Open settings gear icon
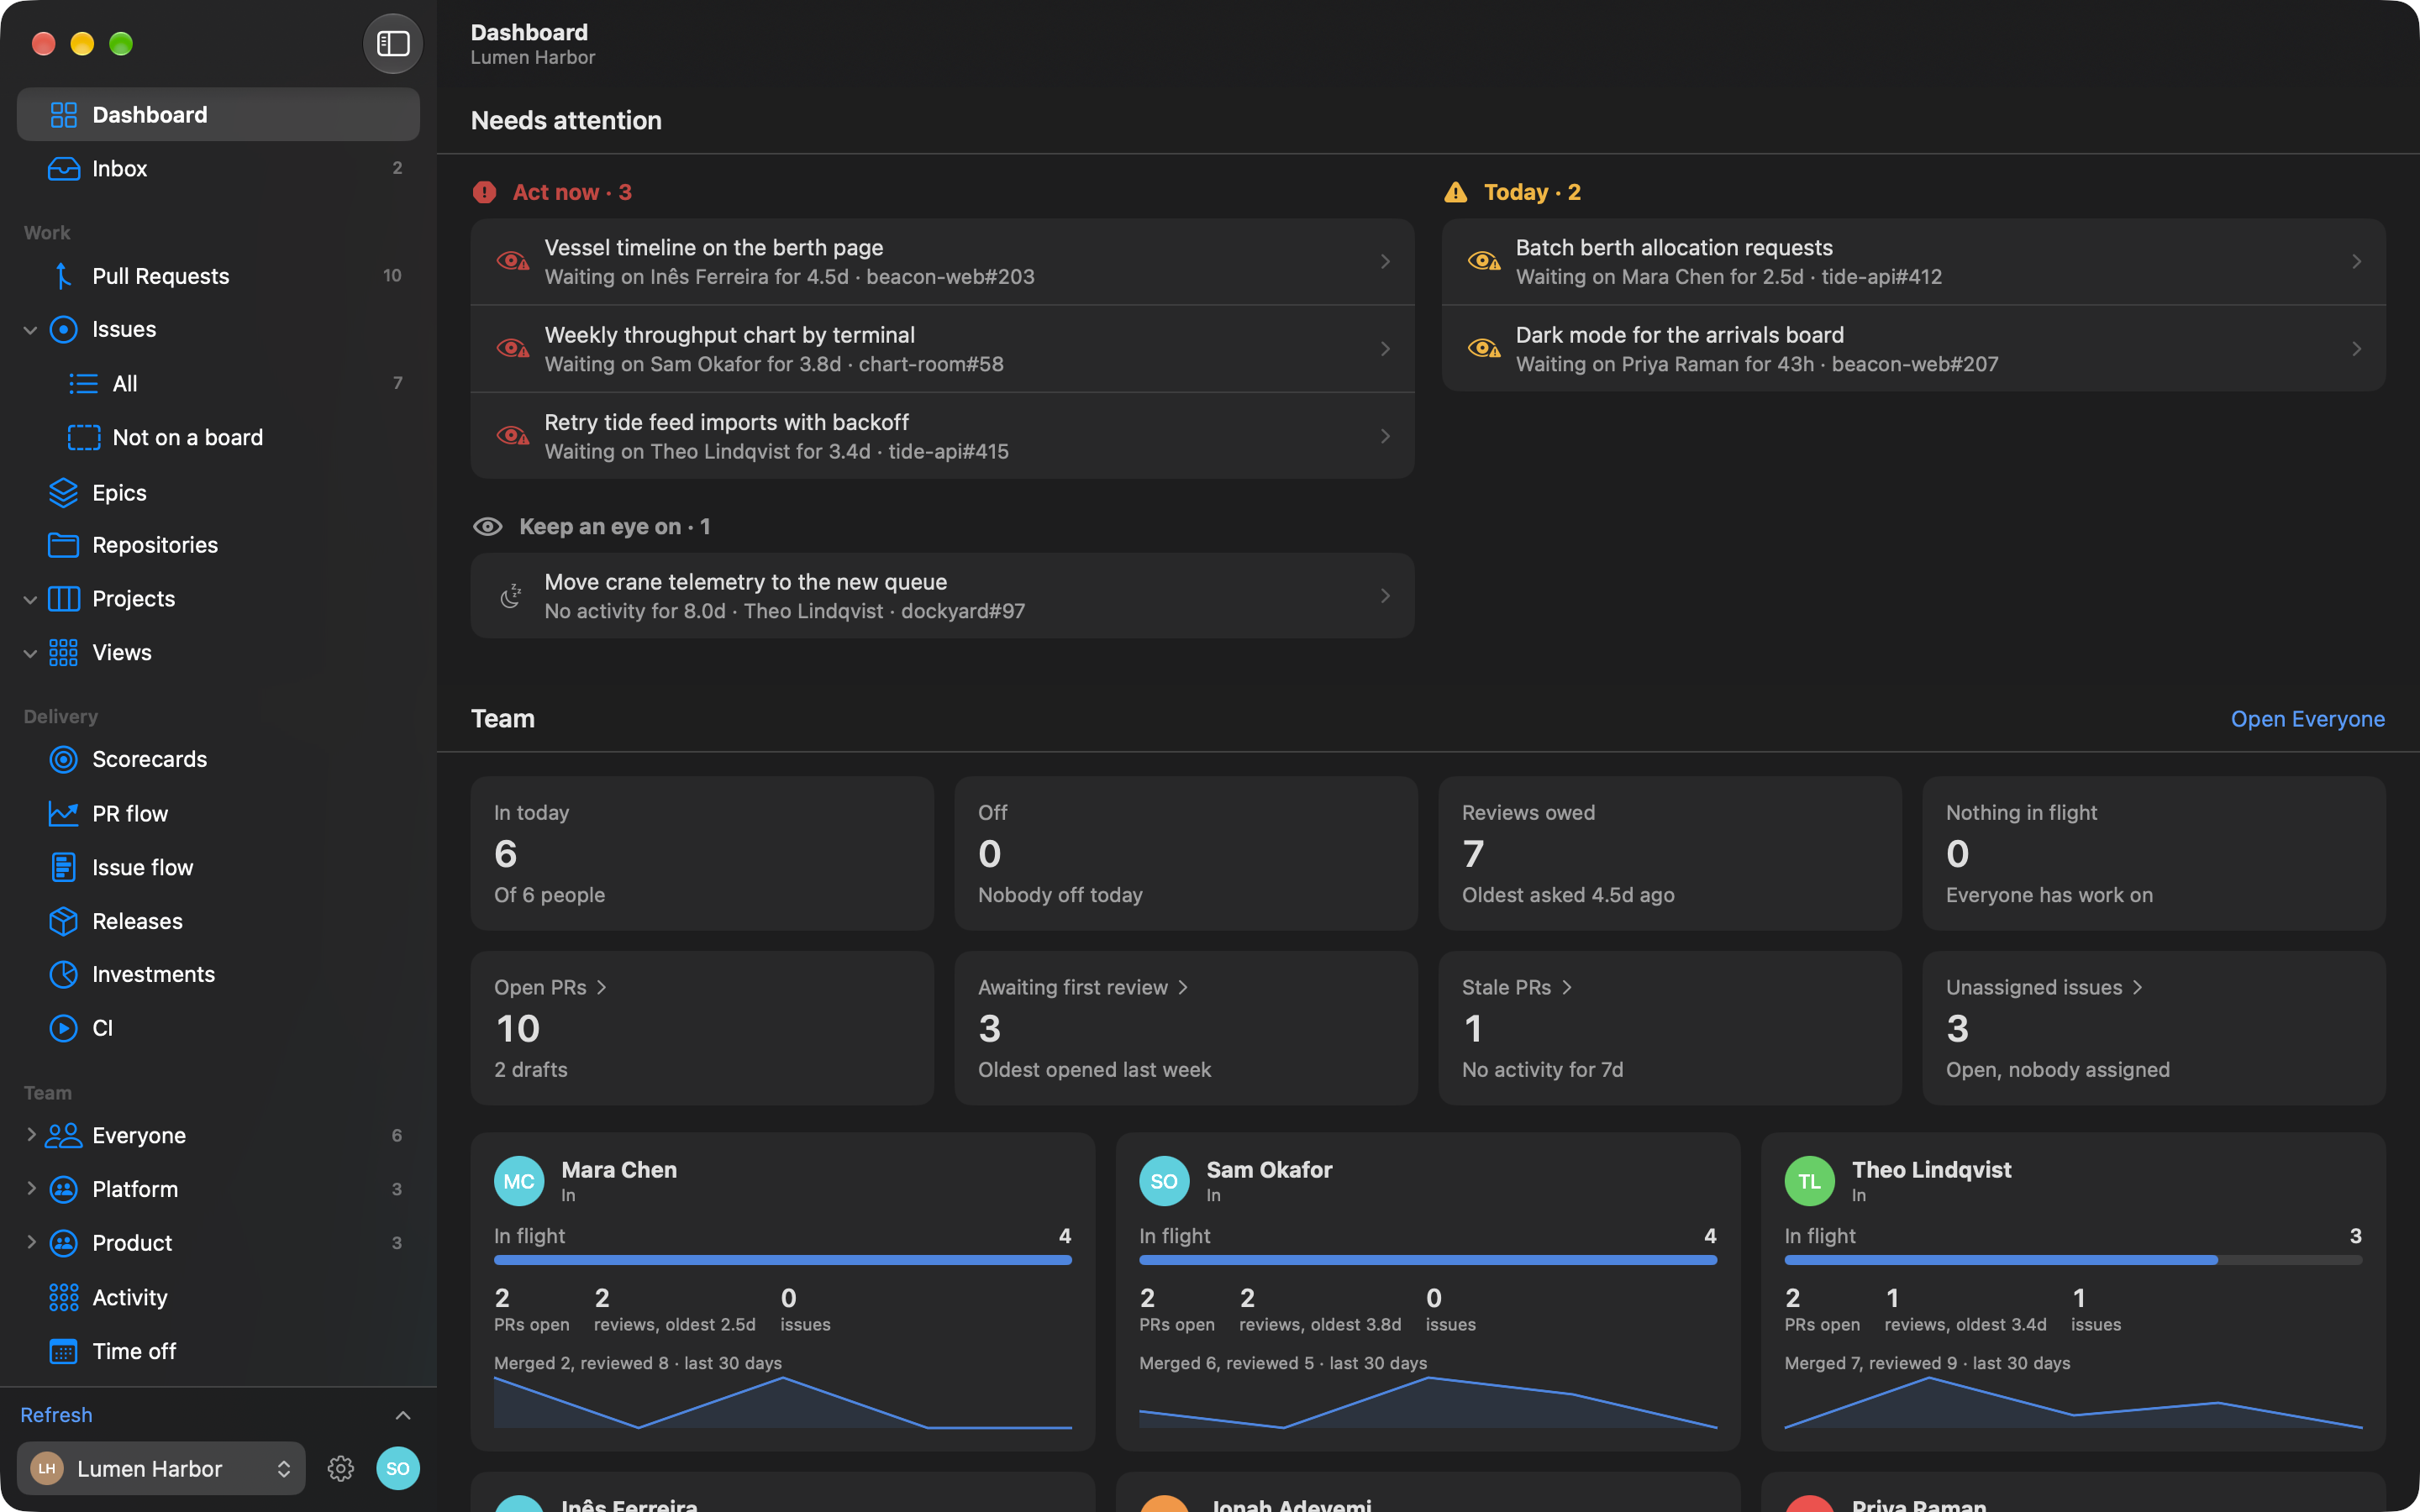The width and height of the screenshot is (2420, 1512). click(x=341, y=1468)
